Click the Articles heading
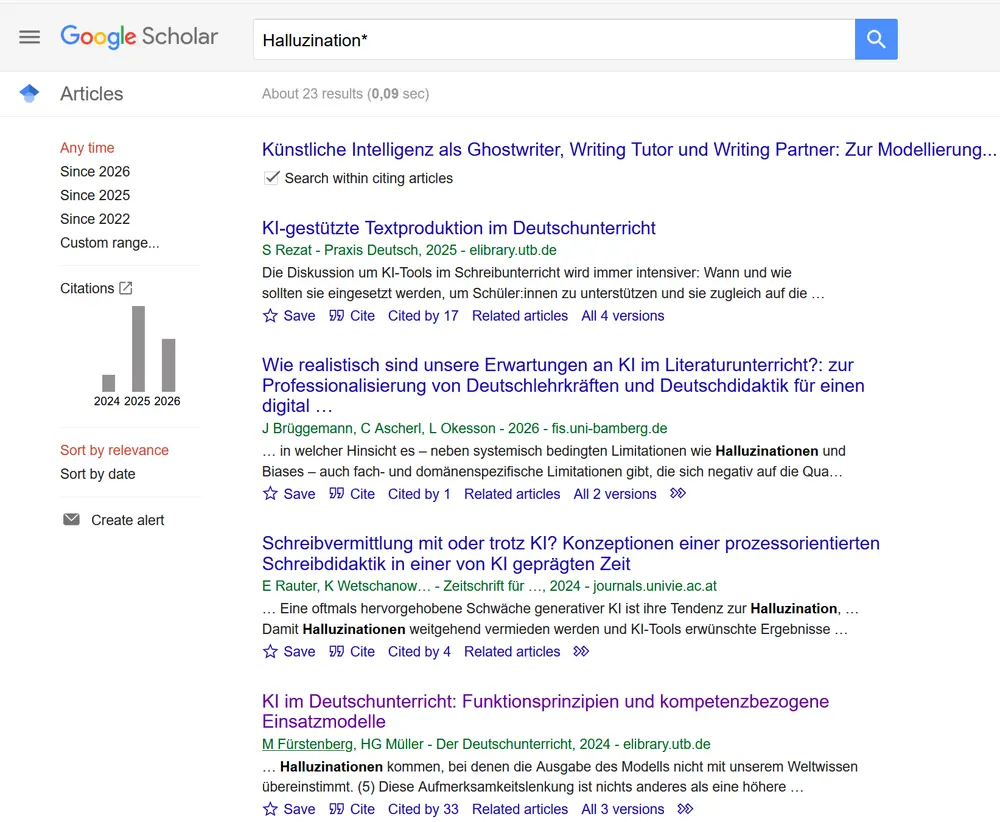1000x822 pixels. [x=92, y=94]
